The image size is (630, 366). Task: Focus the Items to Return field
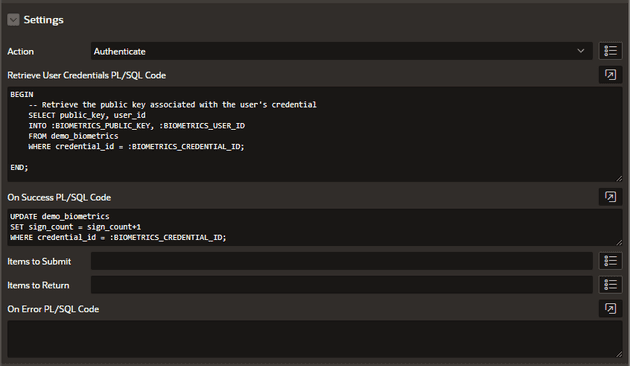(x=342, y=285)
